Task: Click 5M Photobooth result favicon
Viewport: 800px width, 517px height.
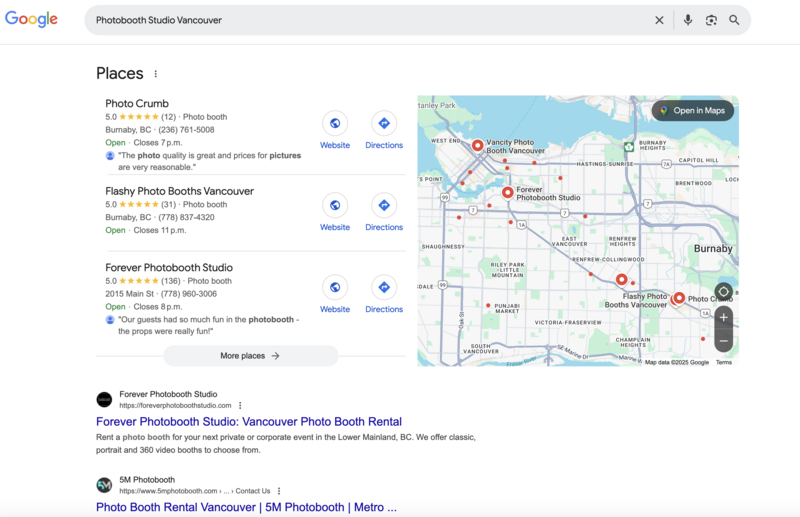Action: pyautogui.click(x=104, y=485)
